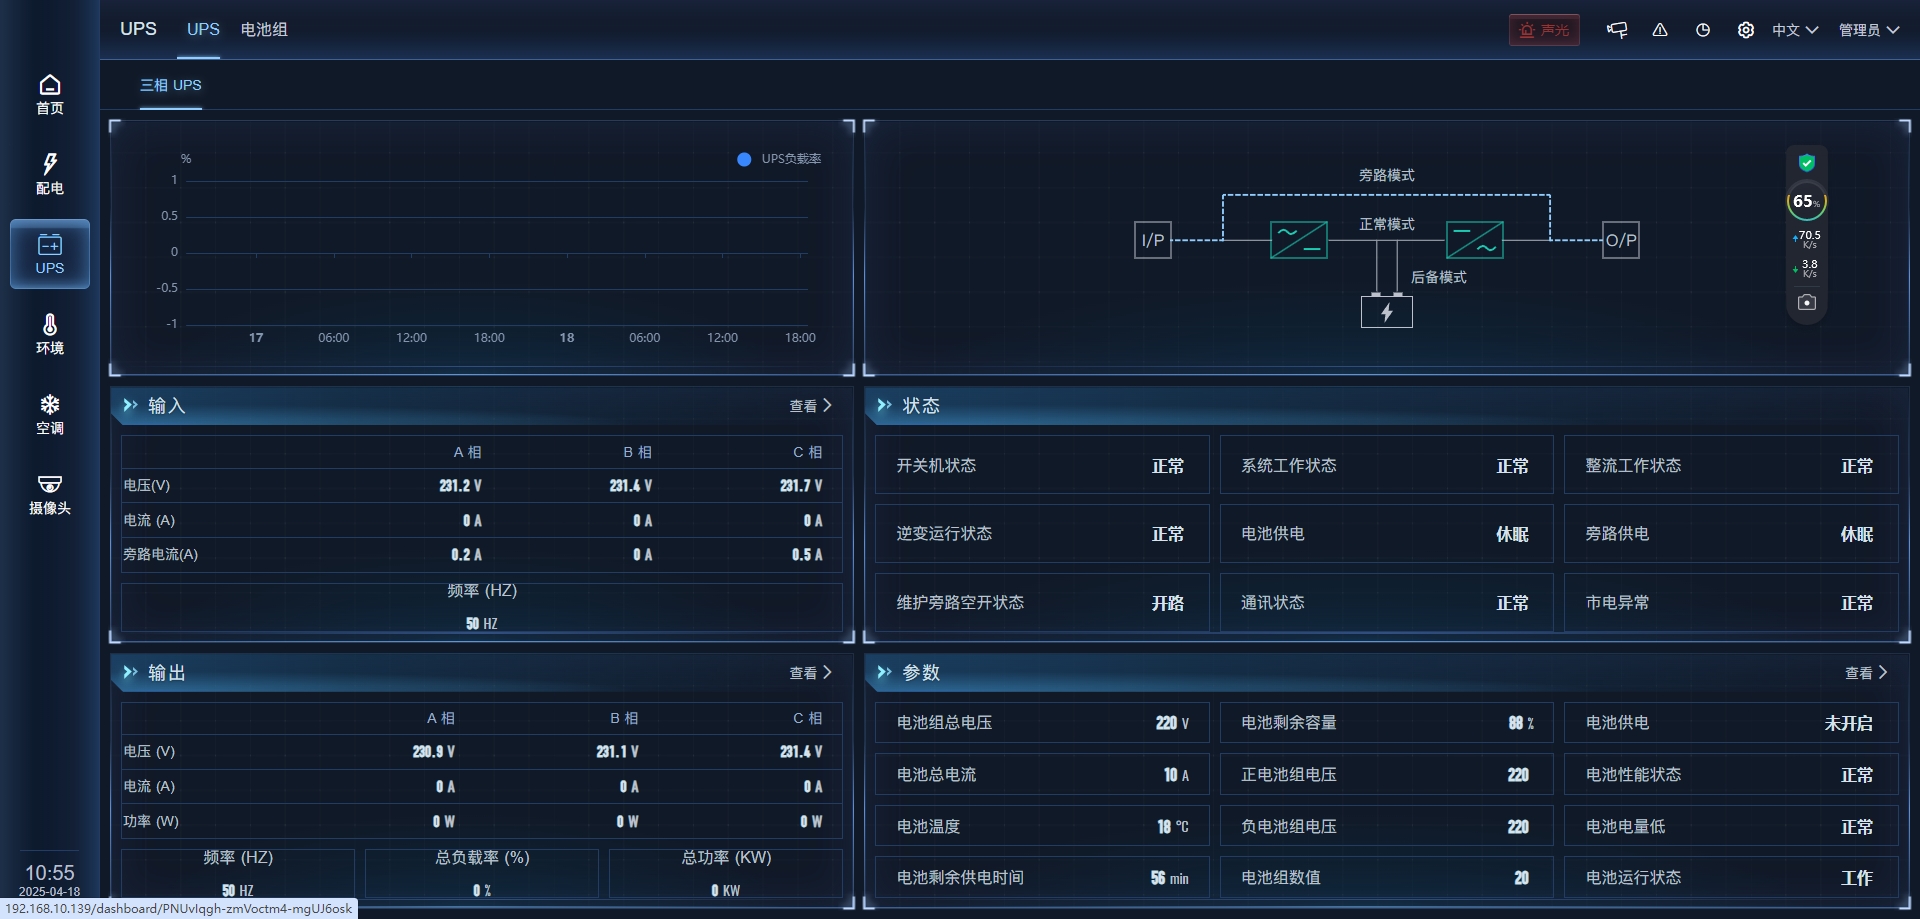The image size is (1920, 919).
Task: Select the 三相 UPS tab
Action: point(171,85)
